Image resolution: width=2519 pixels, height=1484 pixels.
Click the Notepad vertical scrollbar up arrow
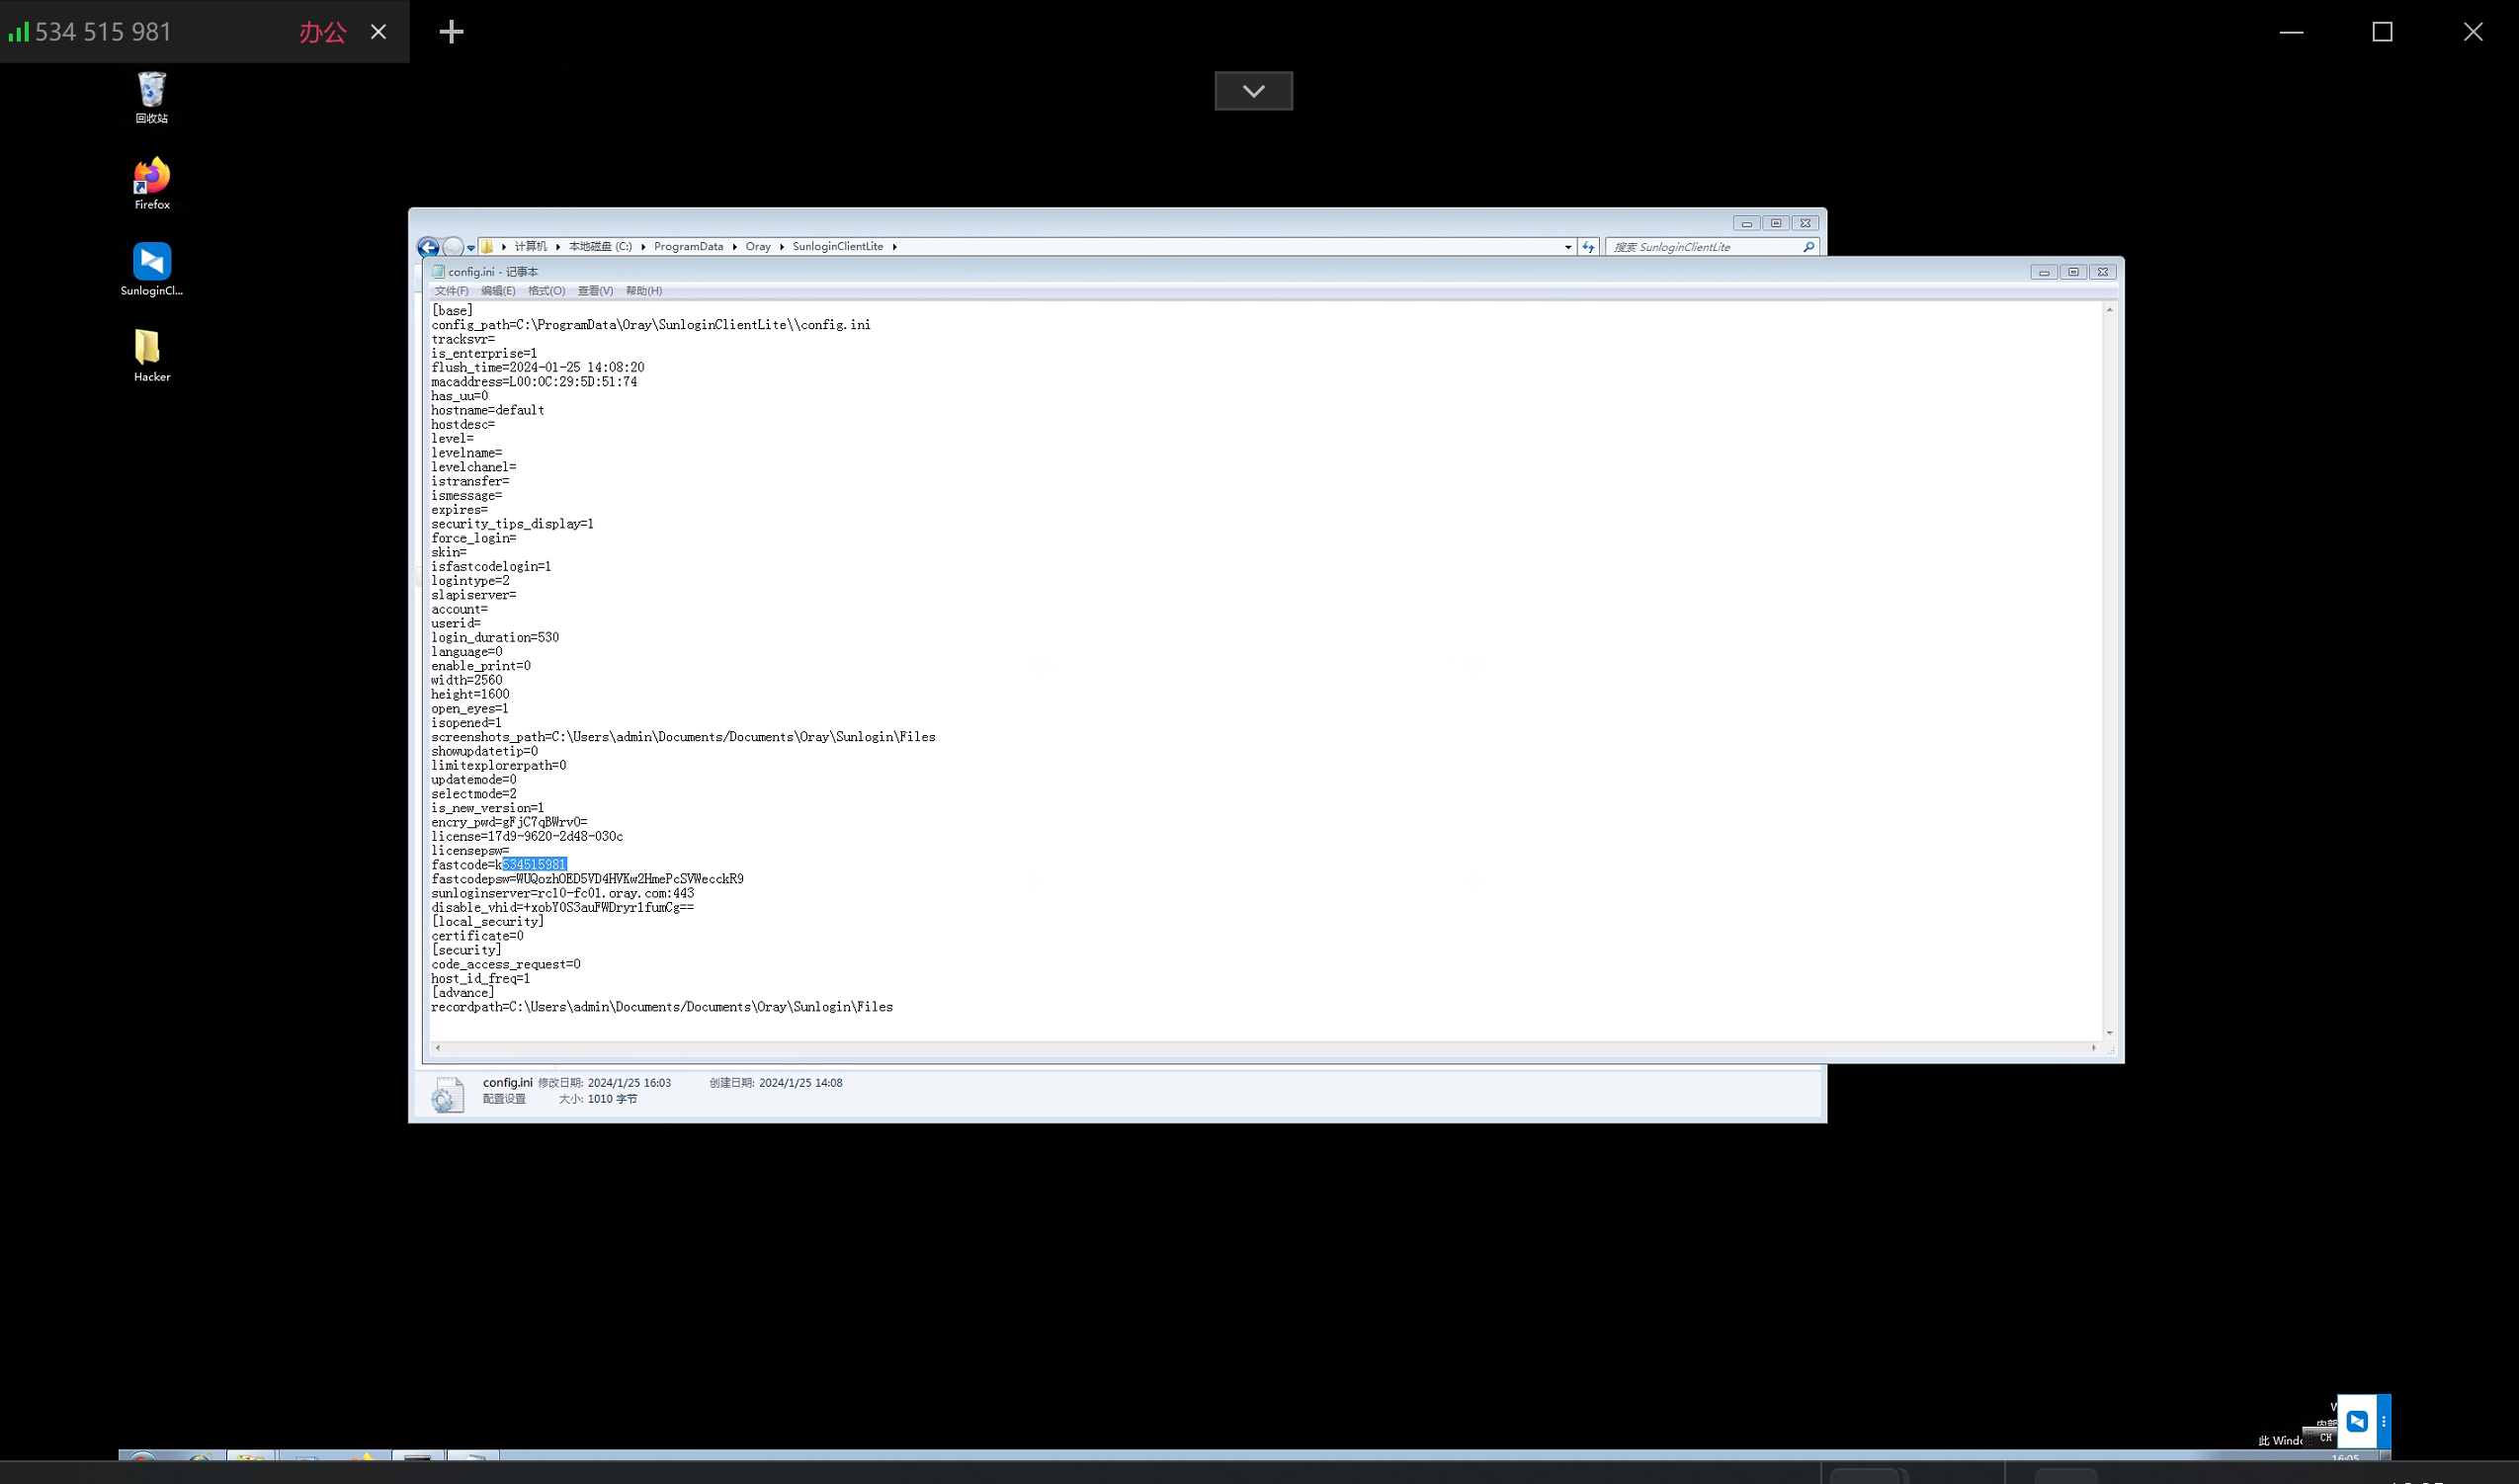[2109, 310]
